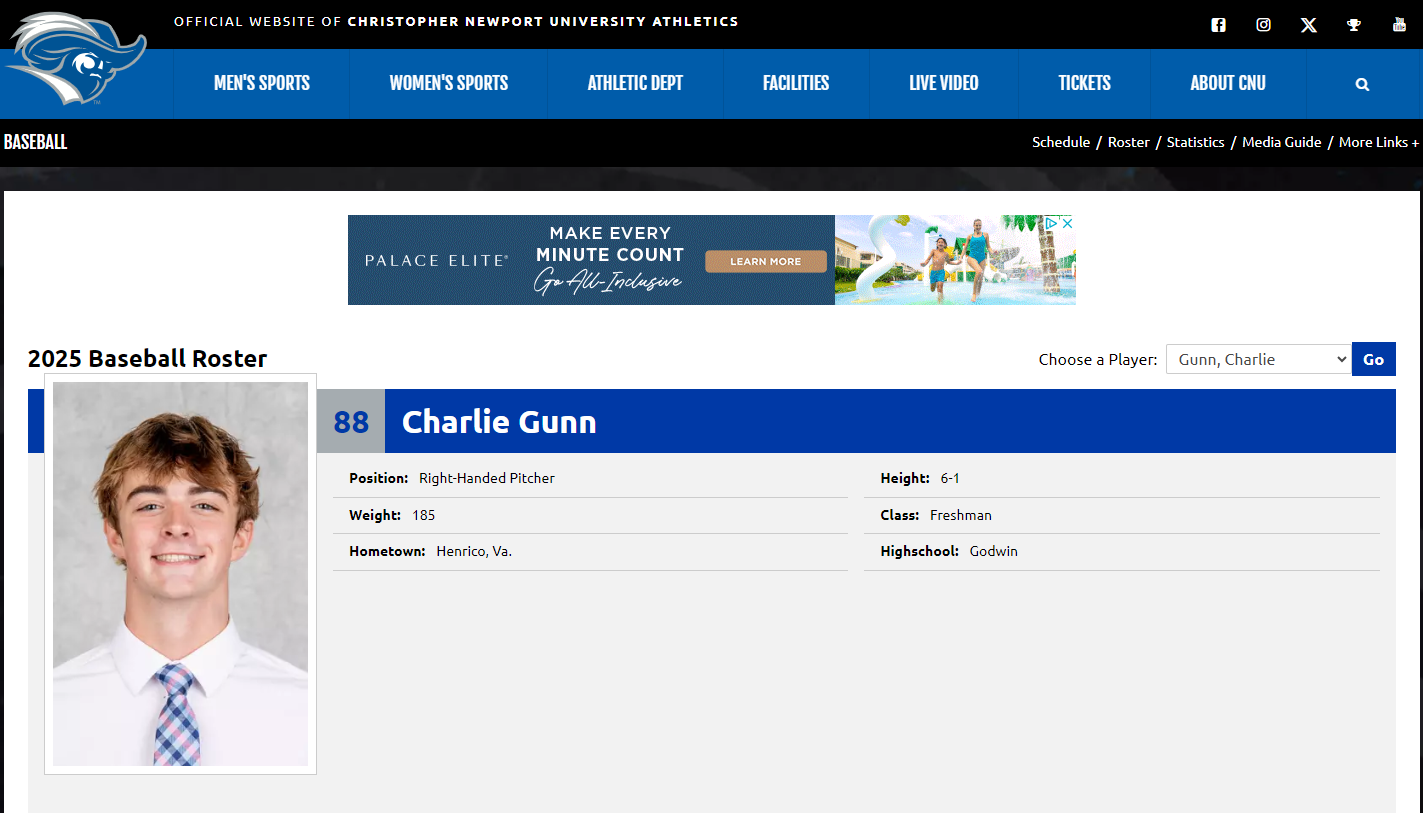Open the WOMEN'S SPORTS menu

[x=448, y=83]
